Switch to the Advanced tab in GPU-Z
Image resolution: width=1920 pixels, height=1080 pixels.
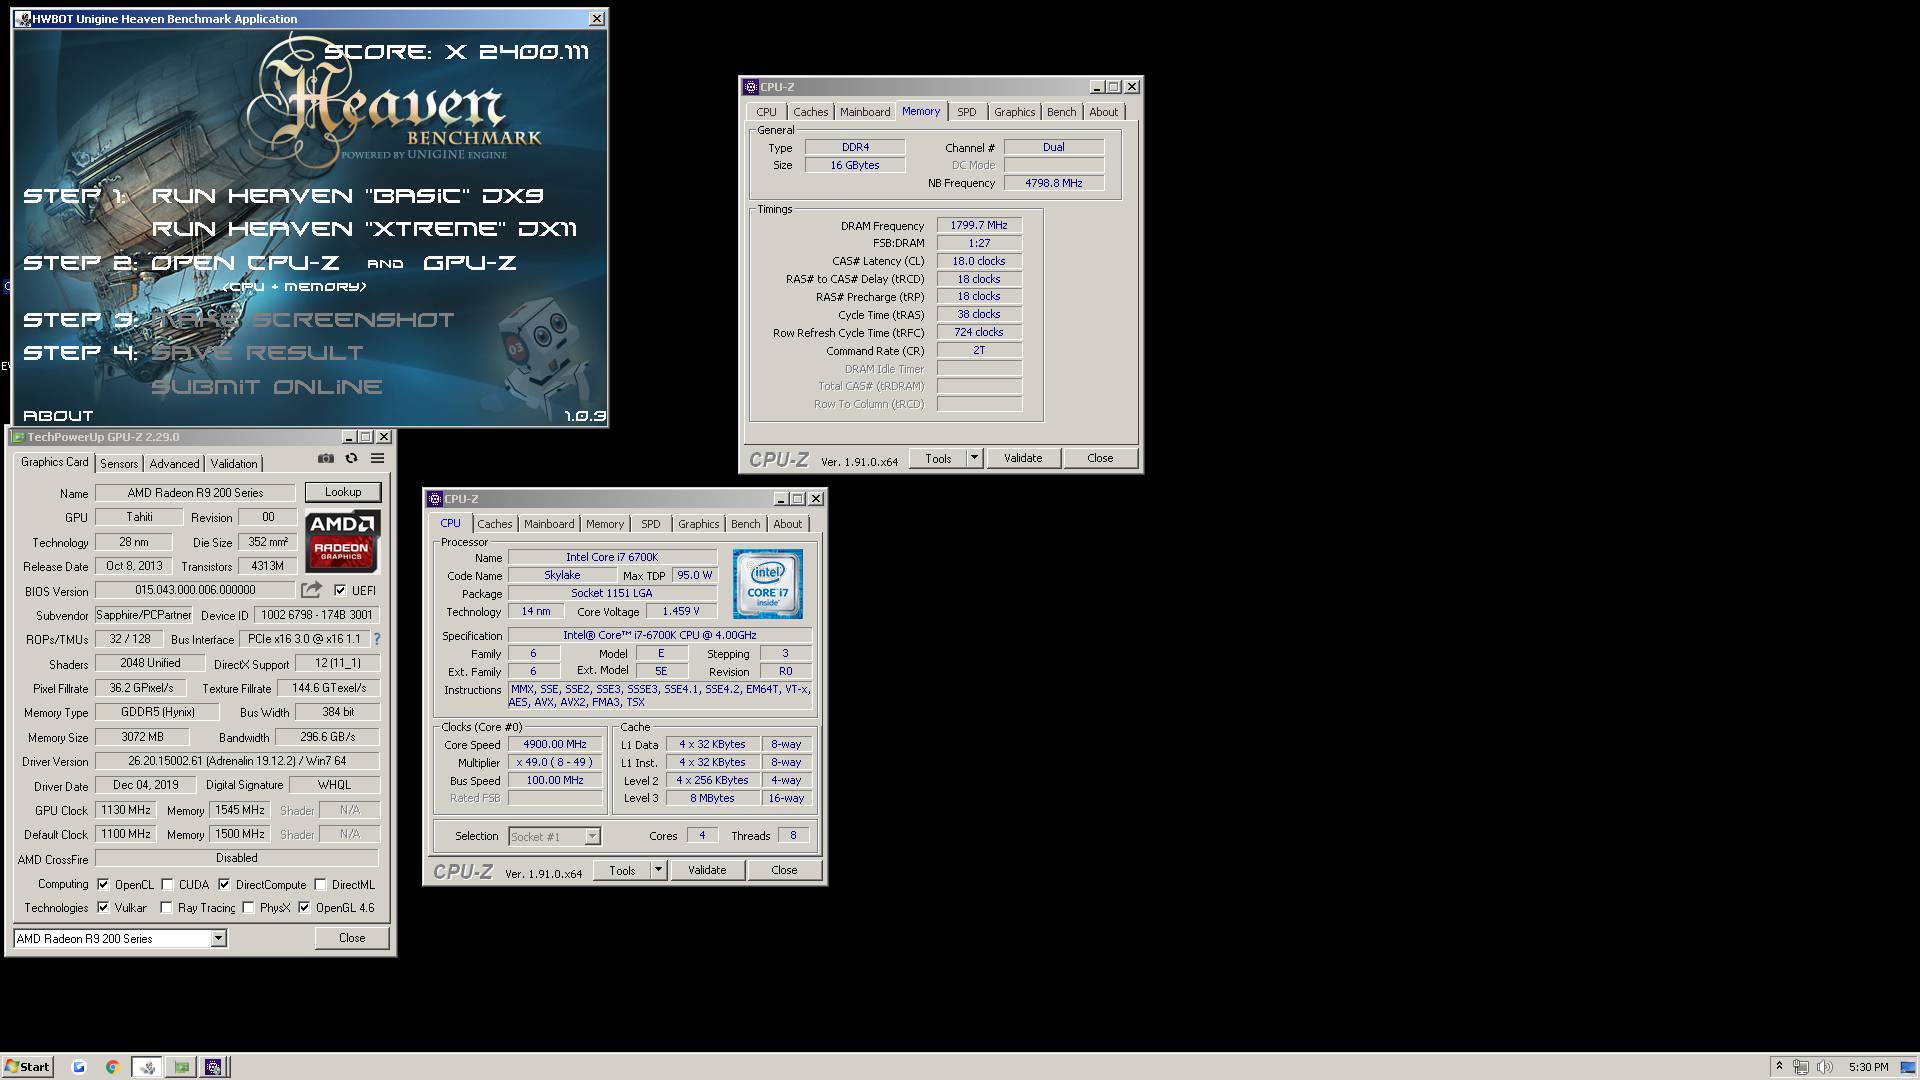point(174,463)
